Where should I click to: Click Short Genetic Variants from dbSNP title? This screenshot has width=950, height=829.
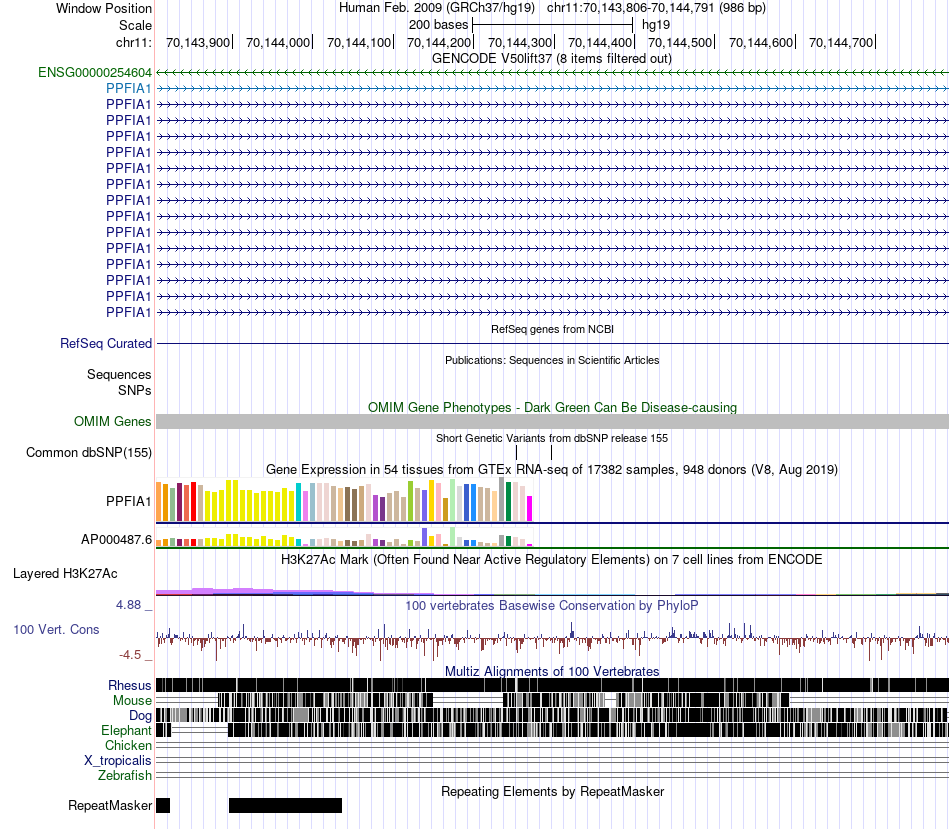coord(552,438)
